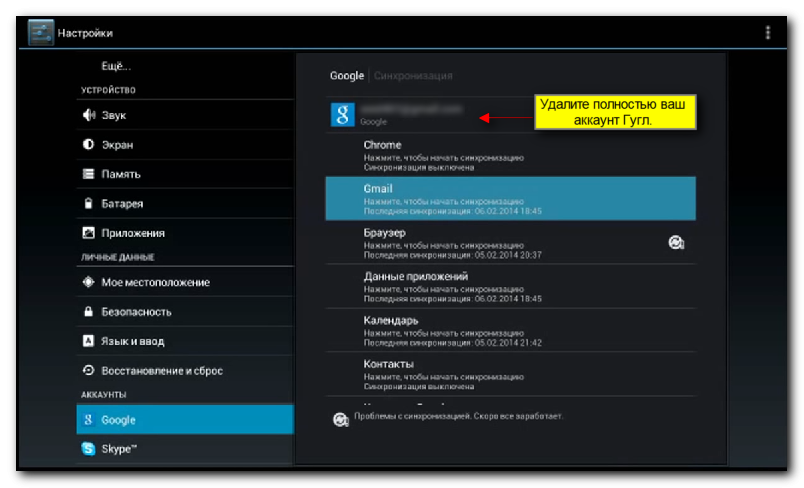804x488 pixels.
Task: Open Звук sound settings
Action: click(x=185, y=115)
